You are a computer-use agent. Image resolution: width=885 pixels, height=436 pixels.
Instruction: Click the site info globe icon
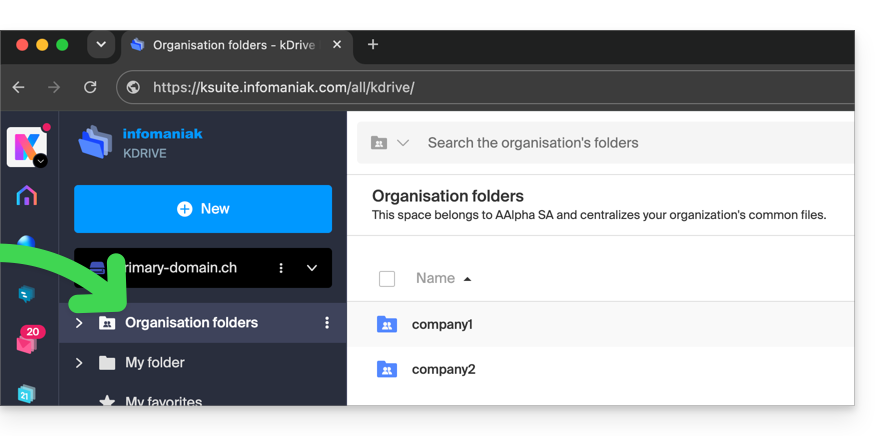coord(133,88)
